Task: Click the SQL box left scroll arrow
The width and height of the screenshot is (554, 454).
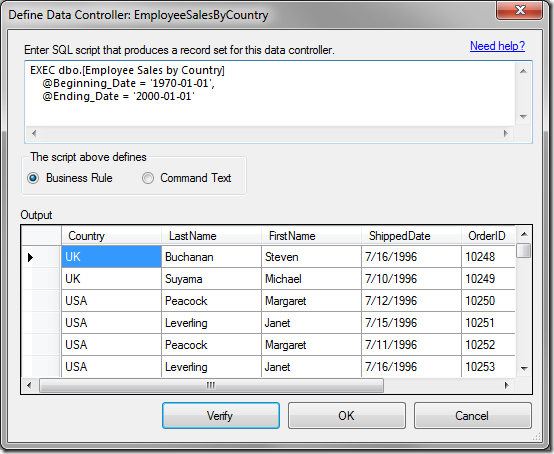Action: [x=34, y=133]
